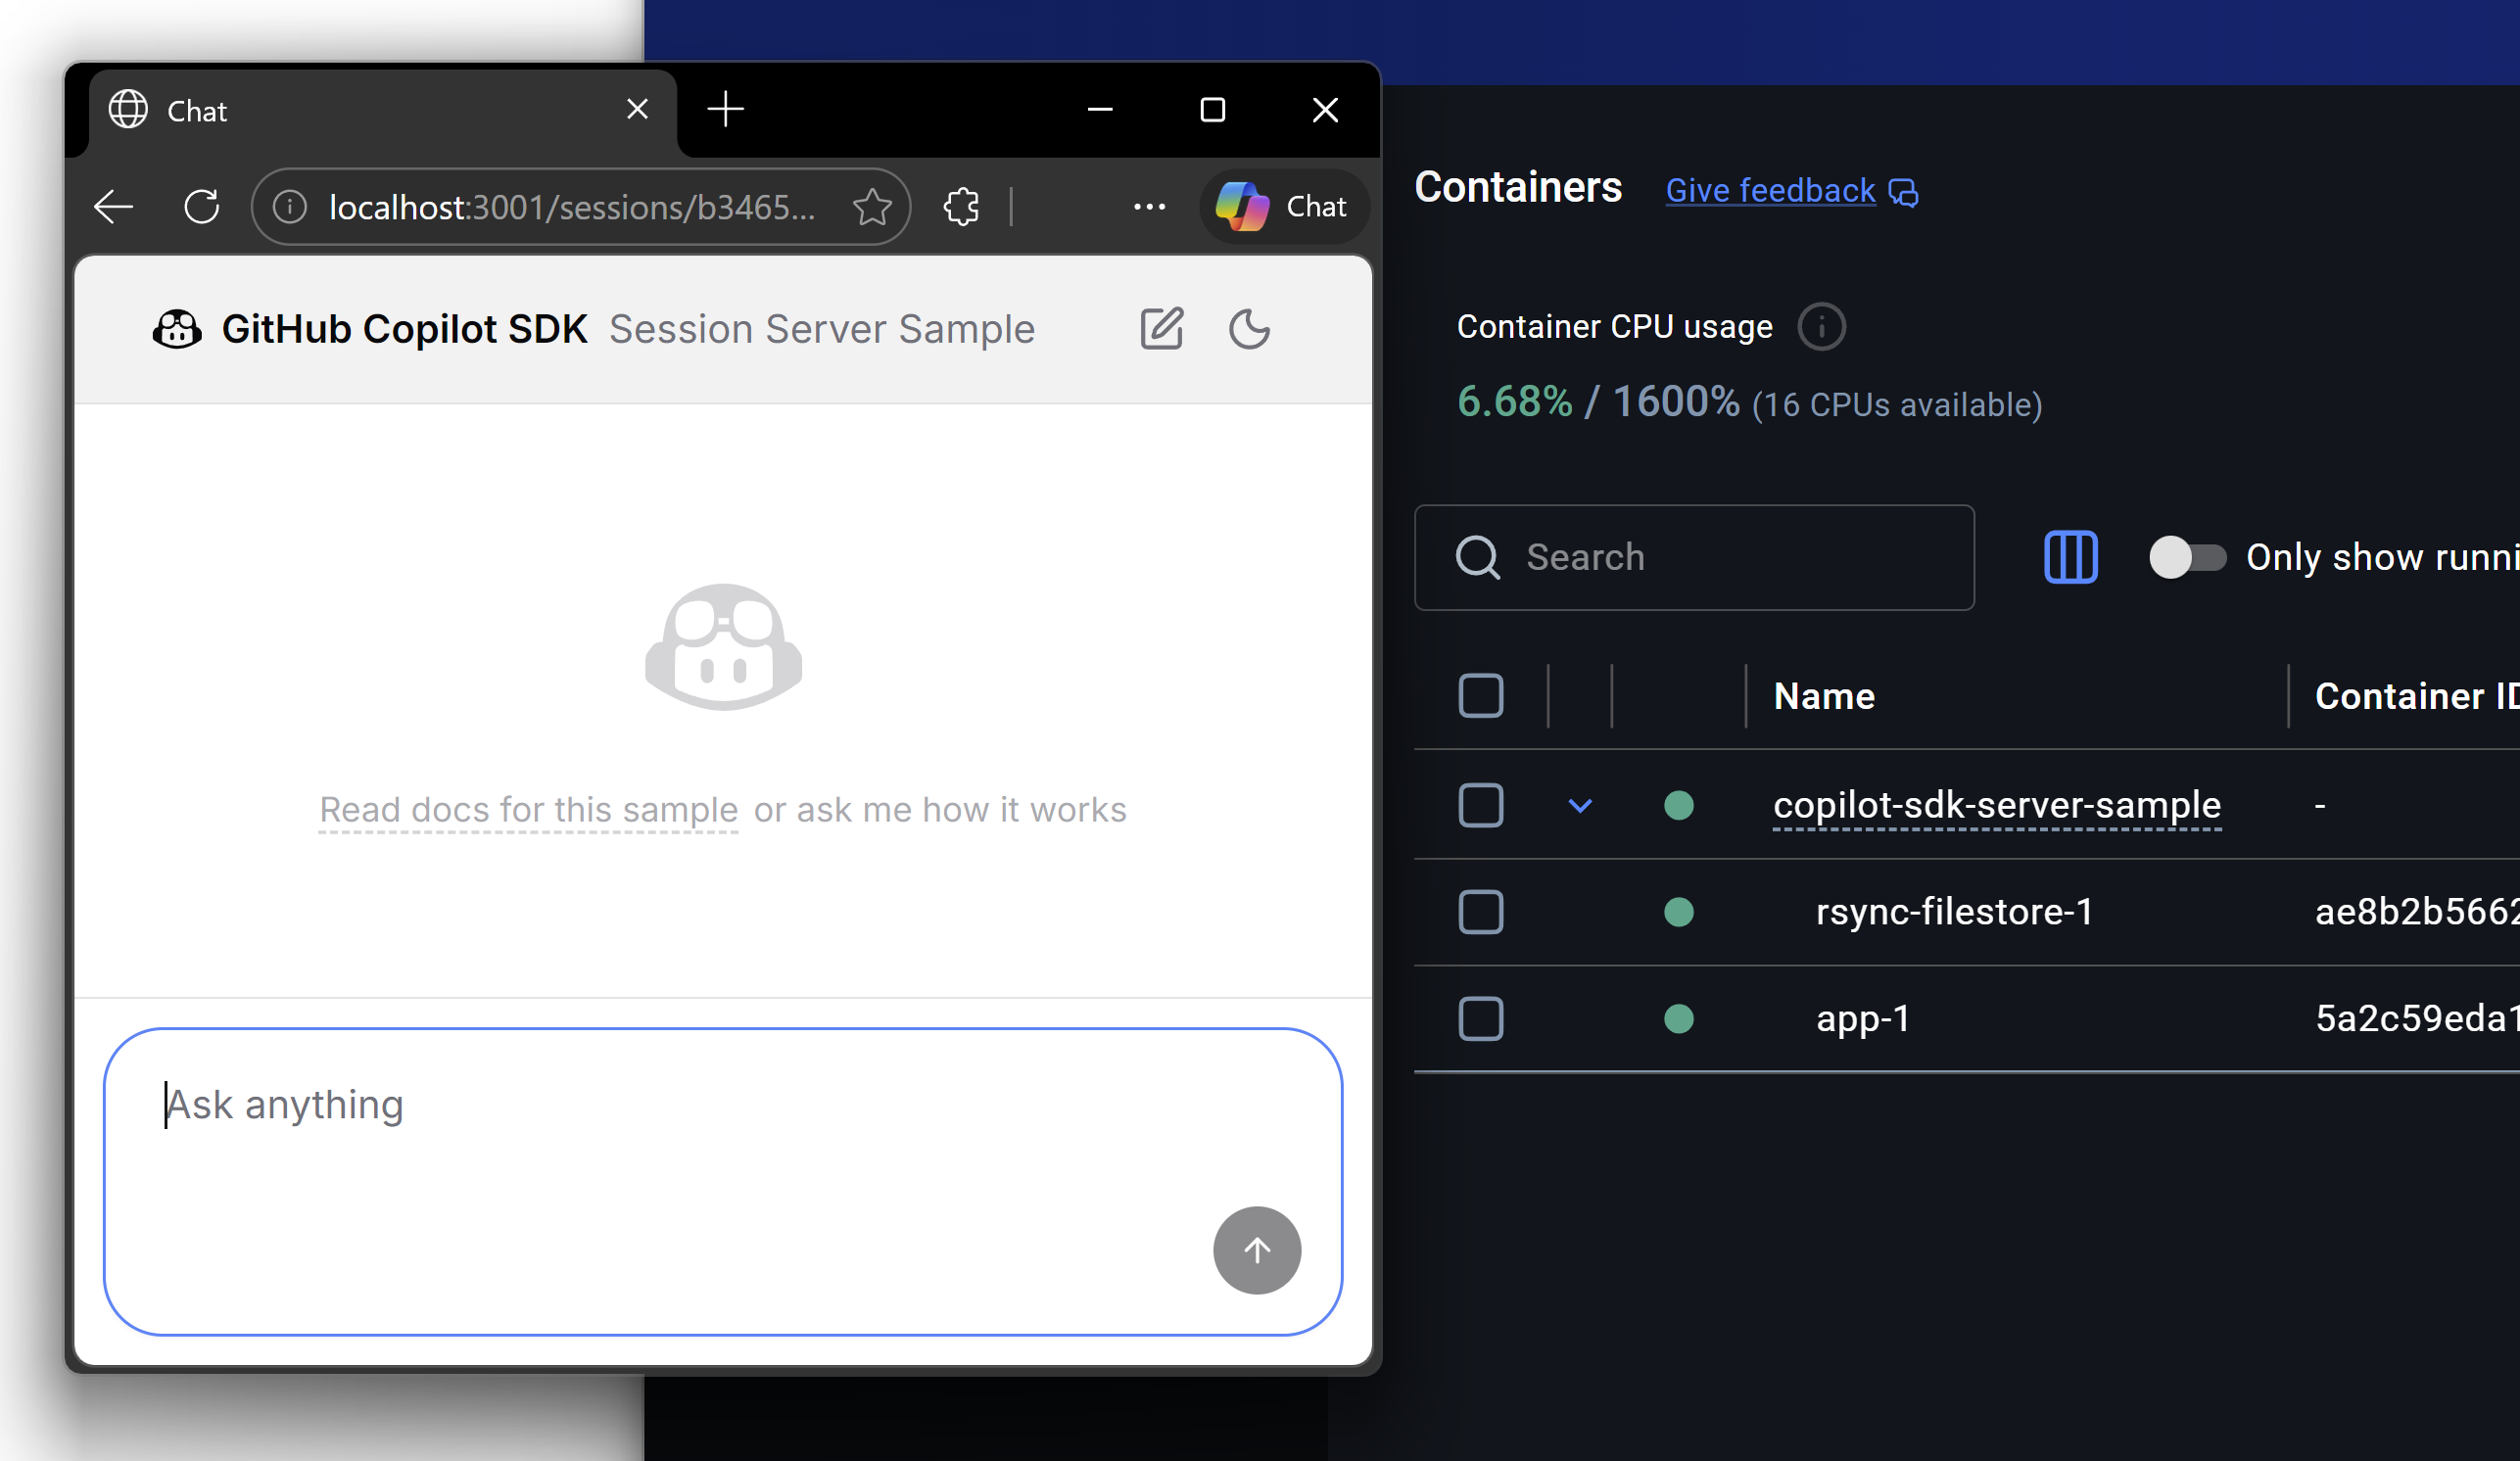Close the Chat browser tab
Viewport: 2520px width, 1461px height.
pyautogui.click(x=637, y=109)
